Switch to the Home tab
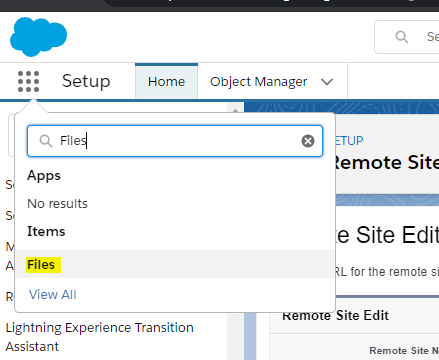The width and height of the screenshot is (439, 360). click(x=166, y=81)
